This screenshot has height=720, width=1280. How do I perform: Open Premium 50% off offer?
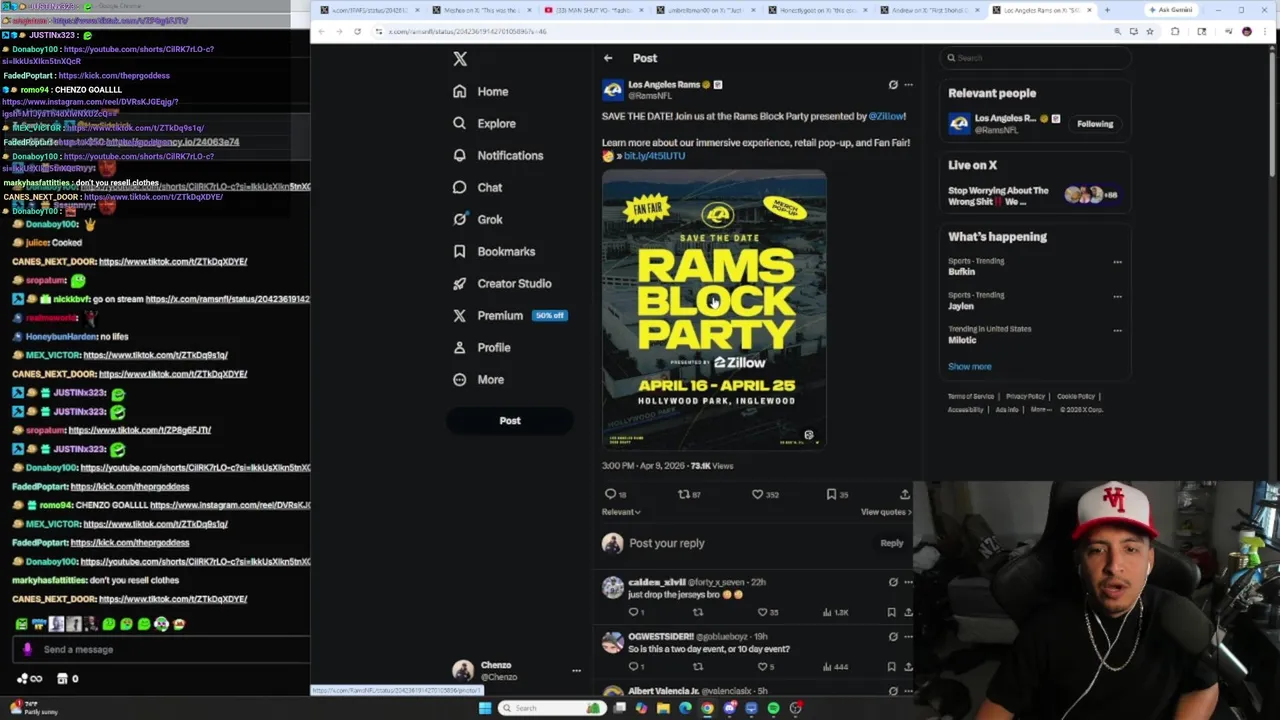[510, 315]
